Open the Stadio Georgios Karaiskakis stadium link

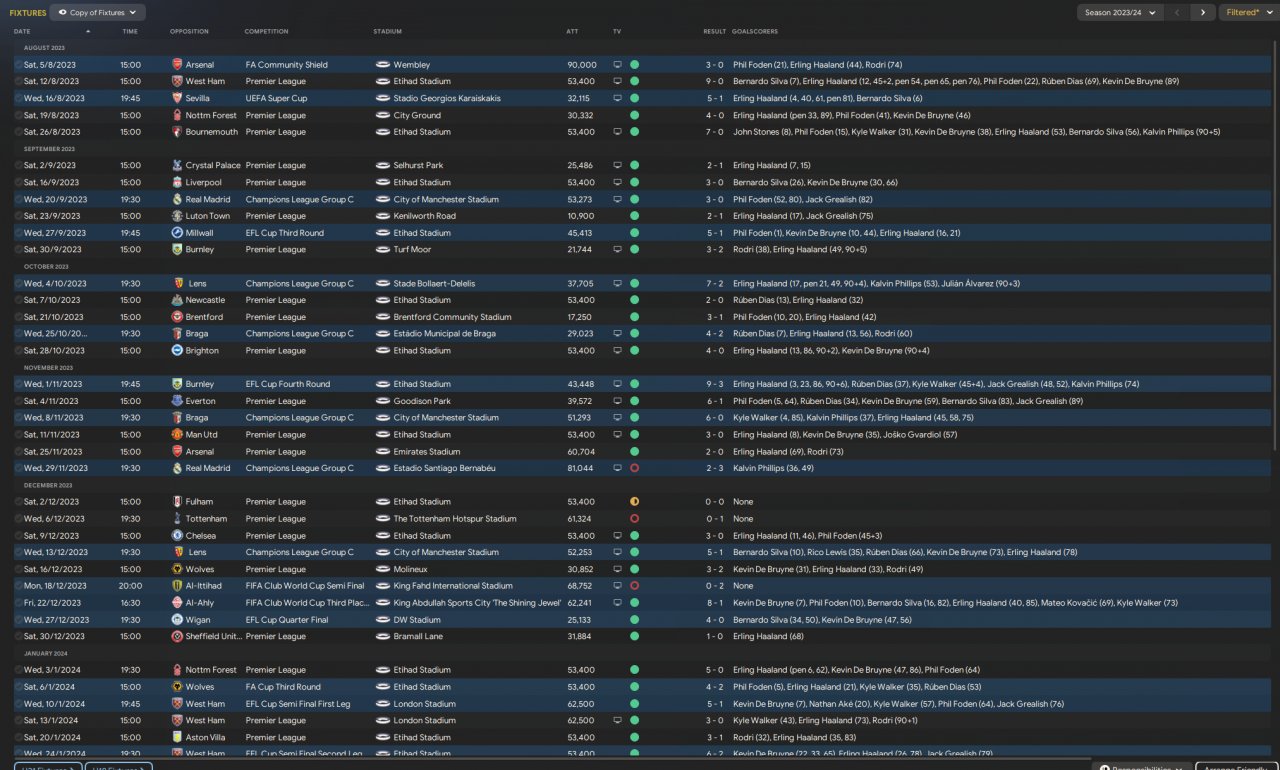pyautogui.click(x=447, y=98)
